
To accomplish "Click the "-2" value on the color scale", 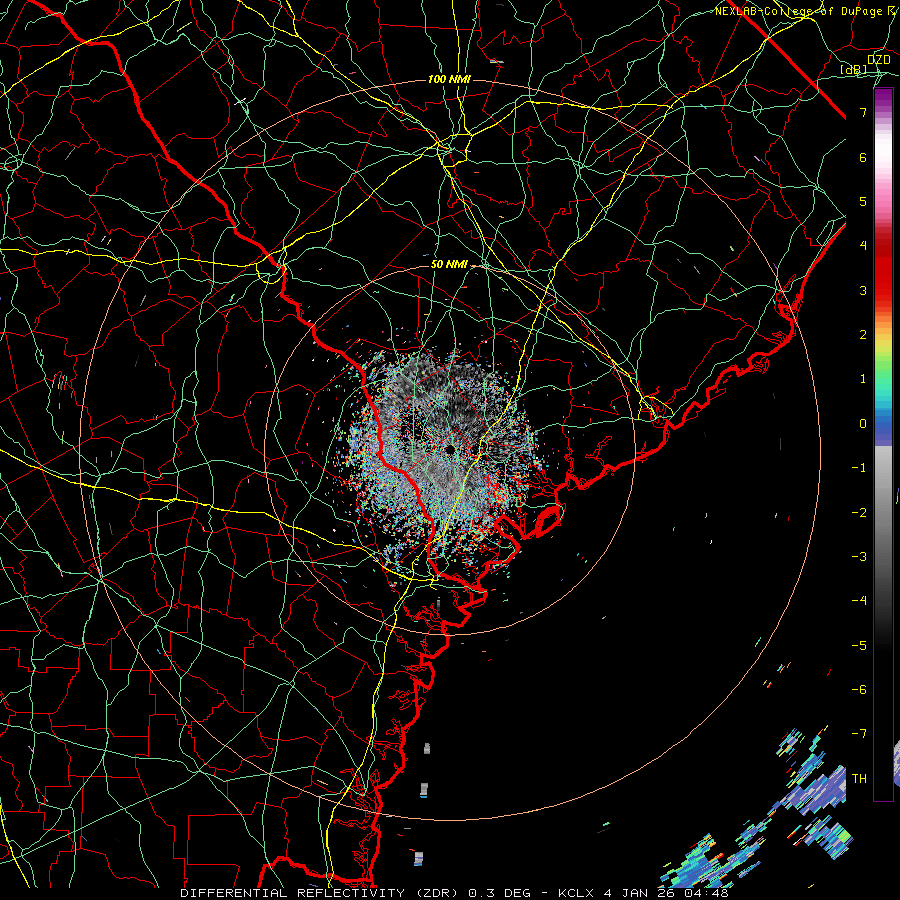I will click(x=859, y=513).
